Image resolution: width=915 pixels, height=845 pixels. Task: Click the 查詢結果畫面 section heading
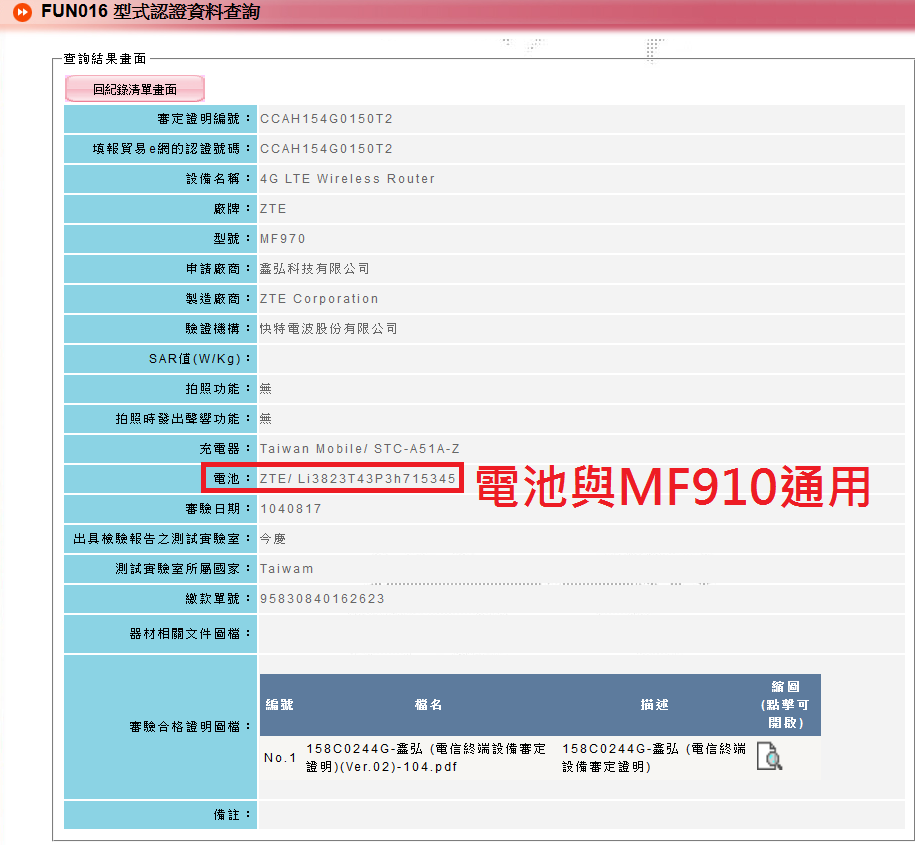pos(105,58)
